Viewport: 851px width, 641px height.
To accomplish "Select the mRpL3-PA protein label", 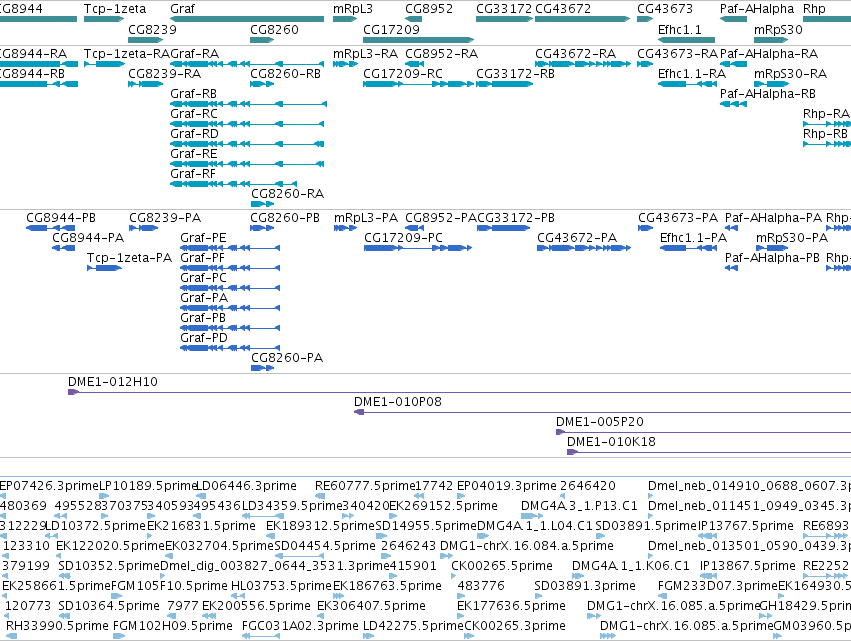I will click(366, 218).
